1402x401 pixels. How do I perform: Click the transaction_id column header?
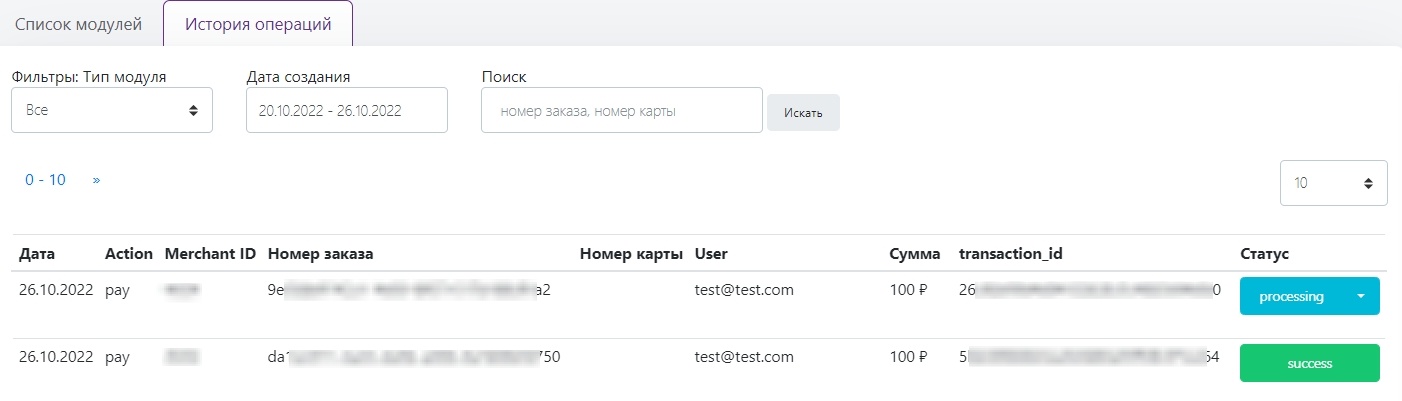tap(1010, 254)
